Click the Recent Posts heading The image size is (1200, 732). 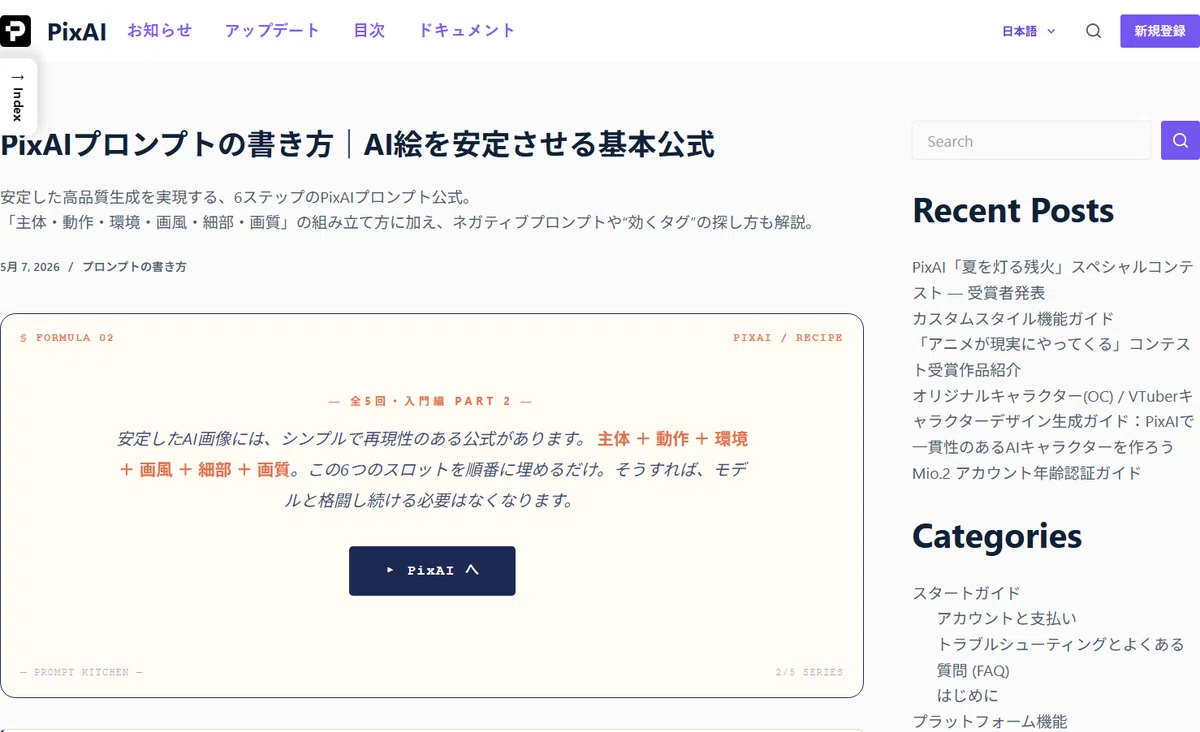click(x=1013, y=210)
